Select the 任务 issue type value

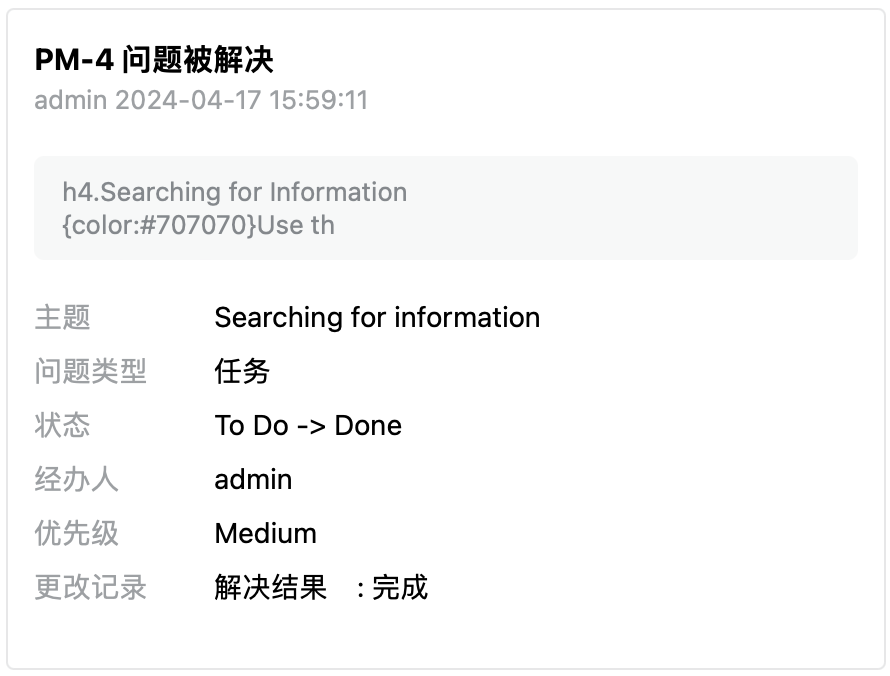click(x=242, y=372)
